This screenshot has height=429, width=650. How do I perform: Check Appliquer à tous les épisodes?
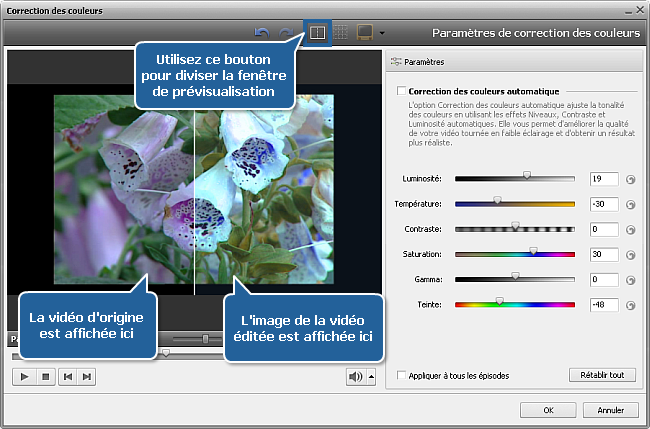tap(401, 376)
